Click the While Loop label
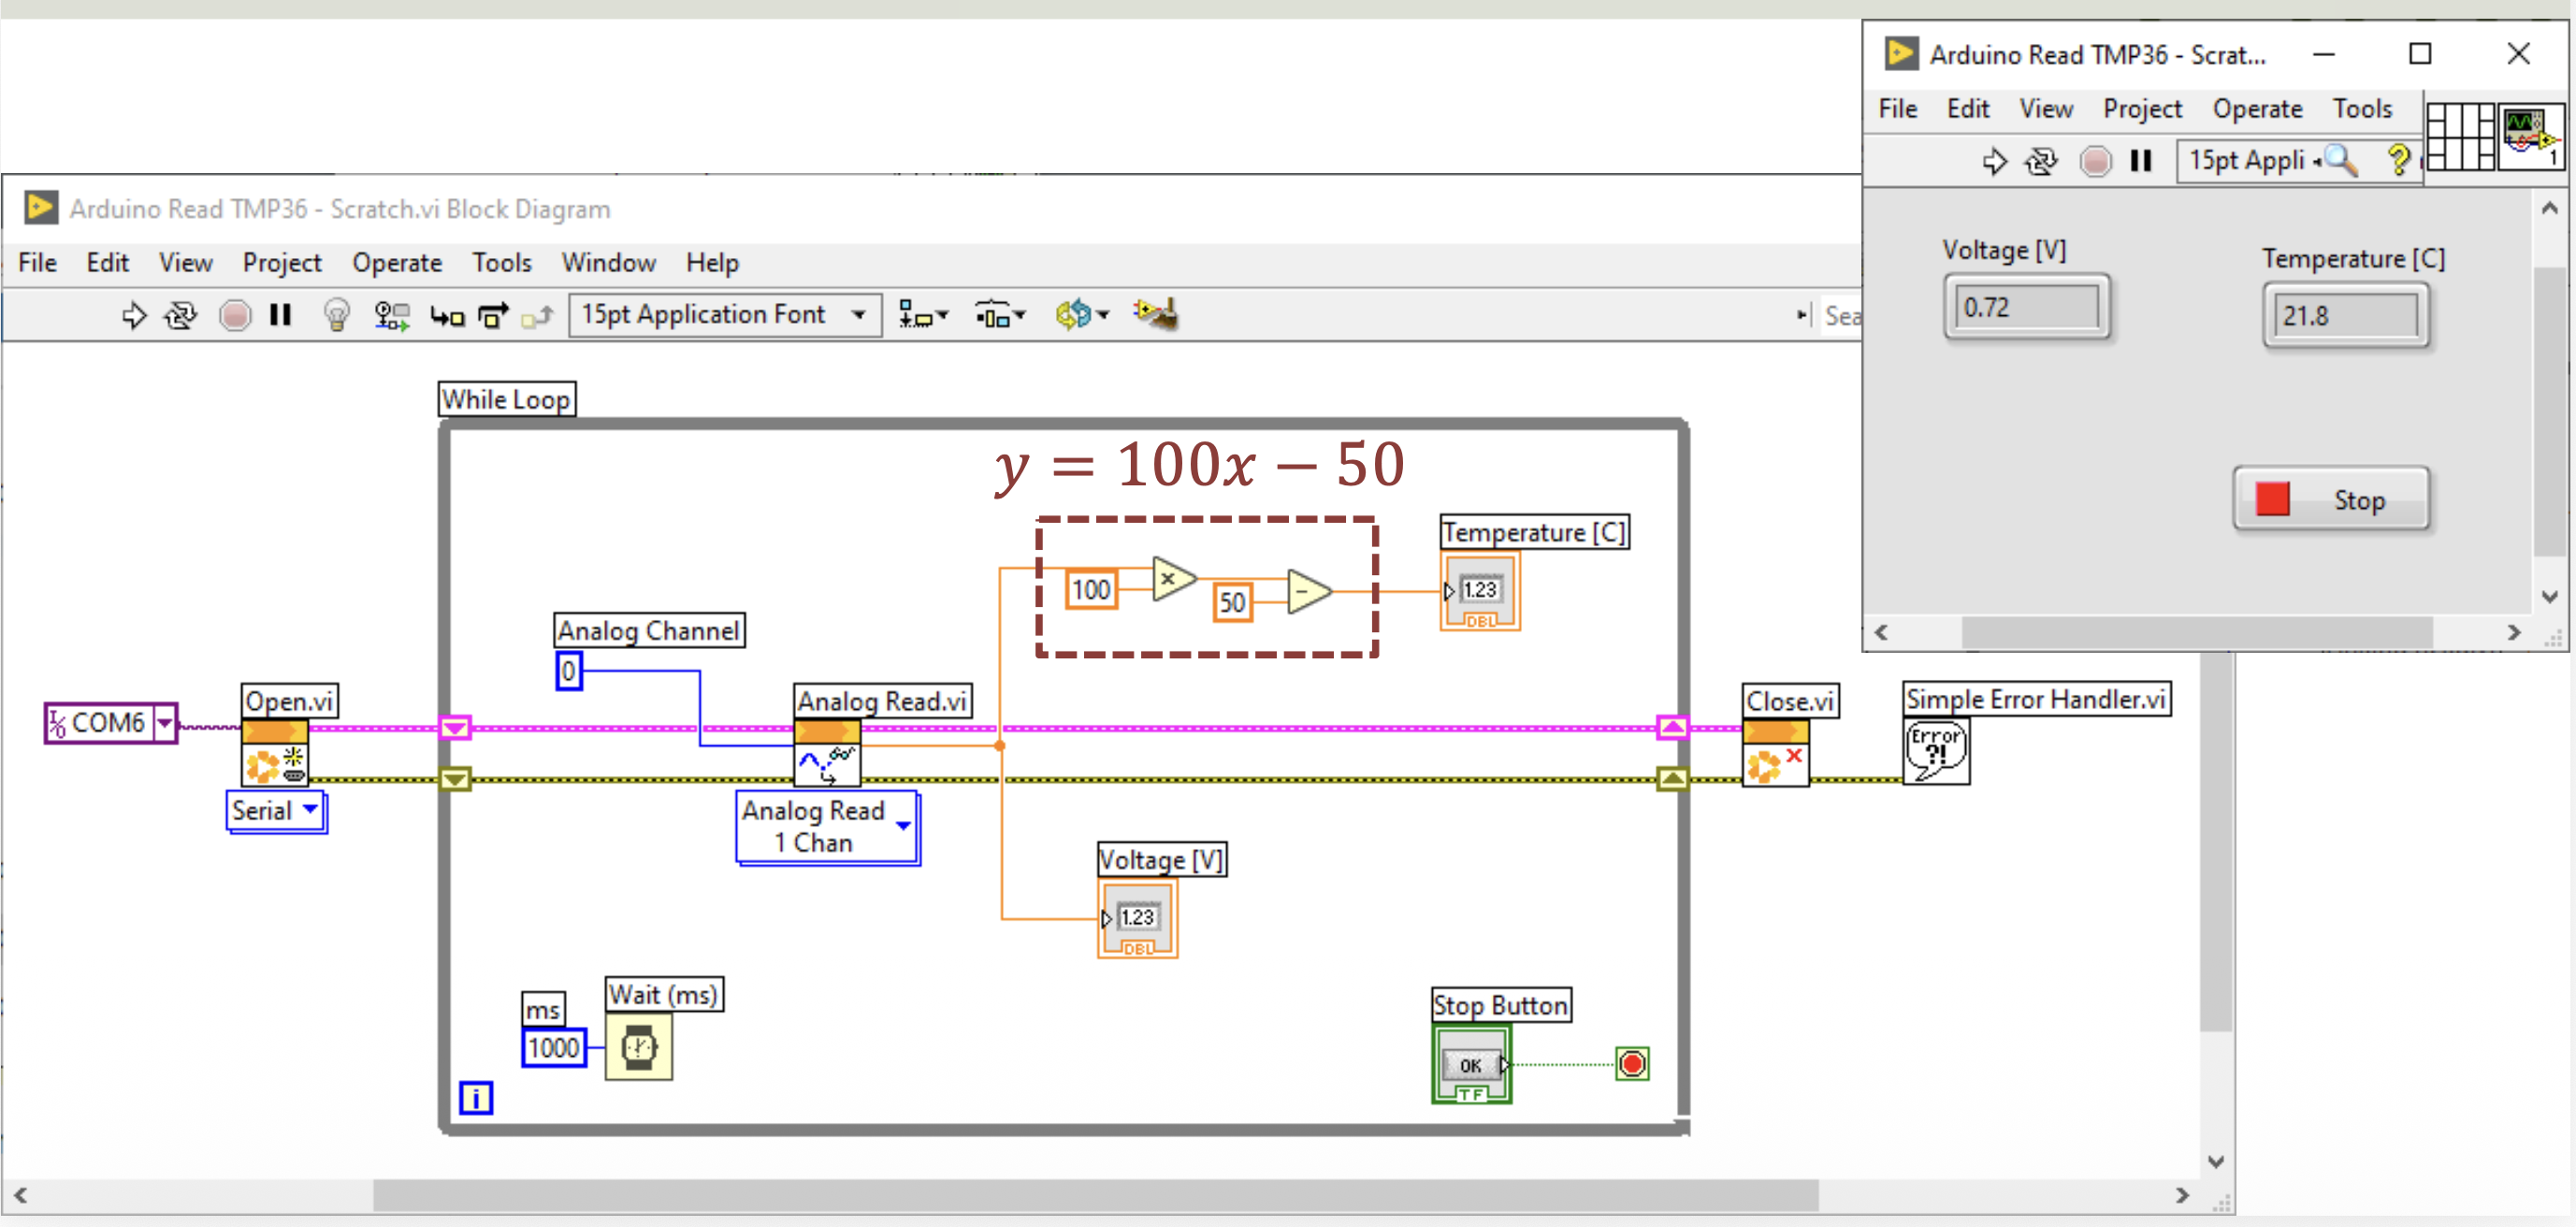Screen dimensions: 2576x1227 pyautogui.click(x=507, y=399)
